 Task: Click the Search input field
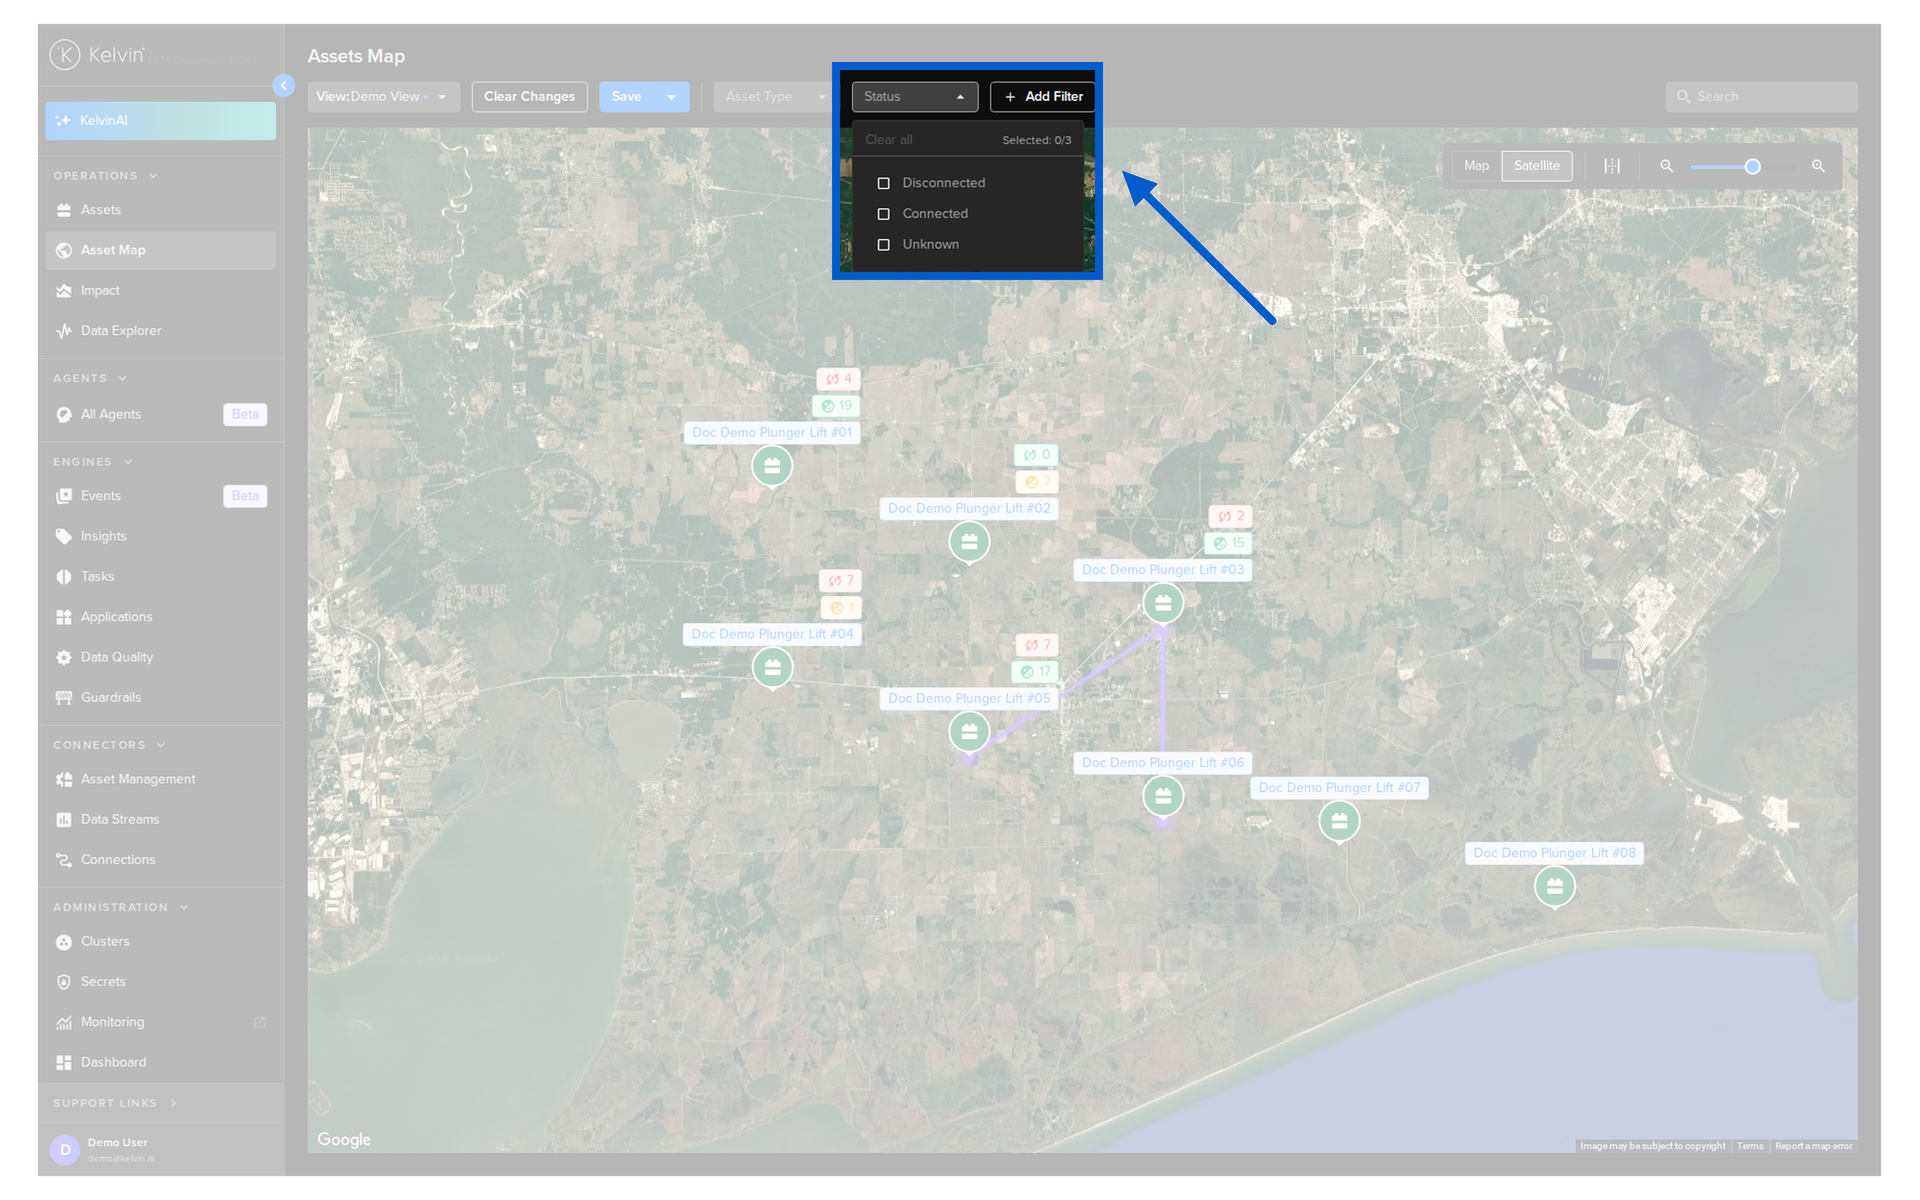1761,97
